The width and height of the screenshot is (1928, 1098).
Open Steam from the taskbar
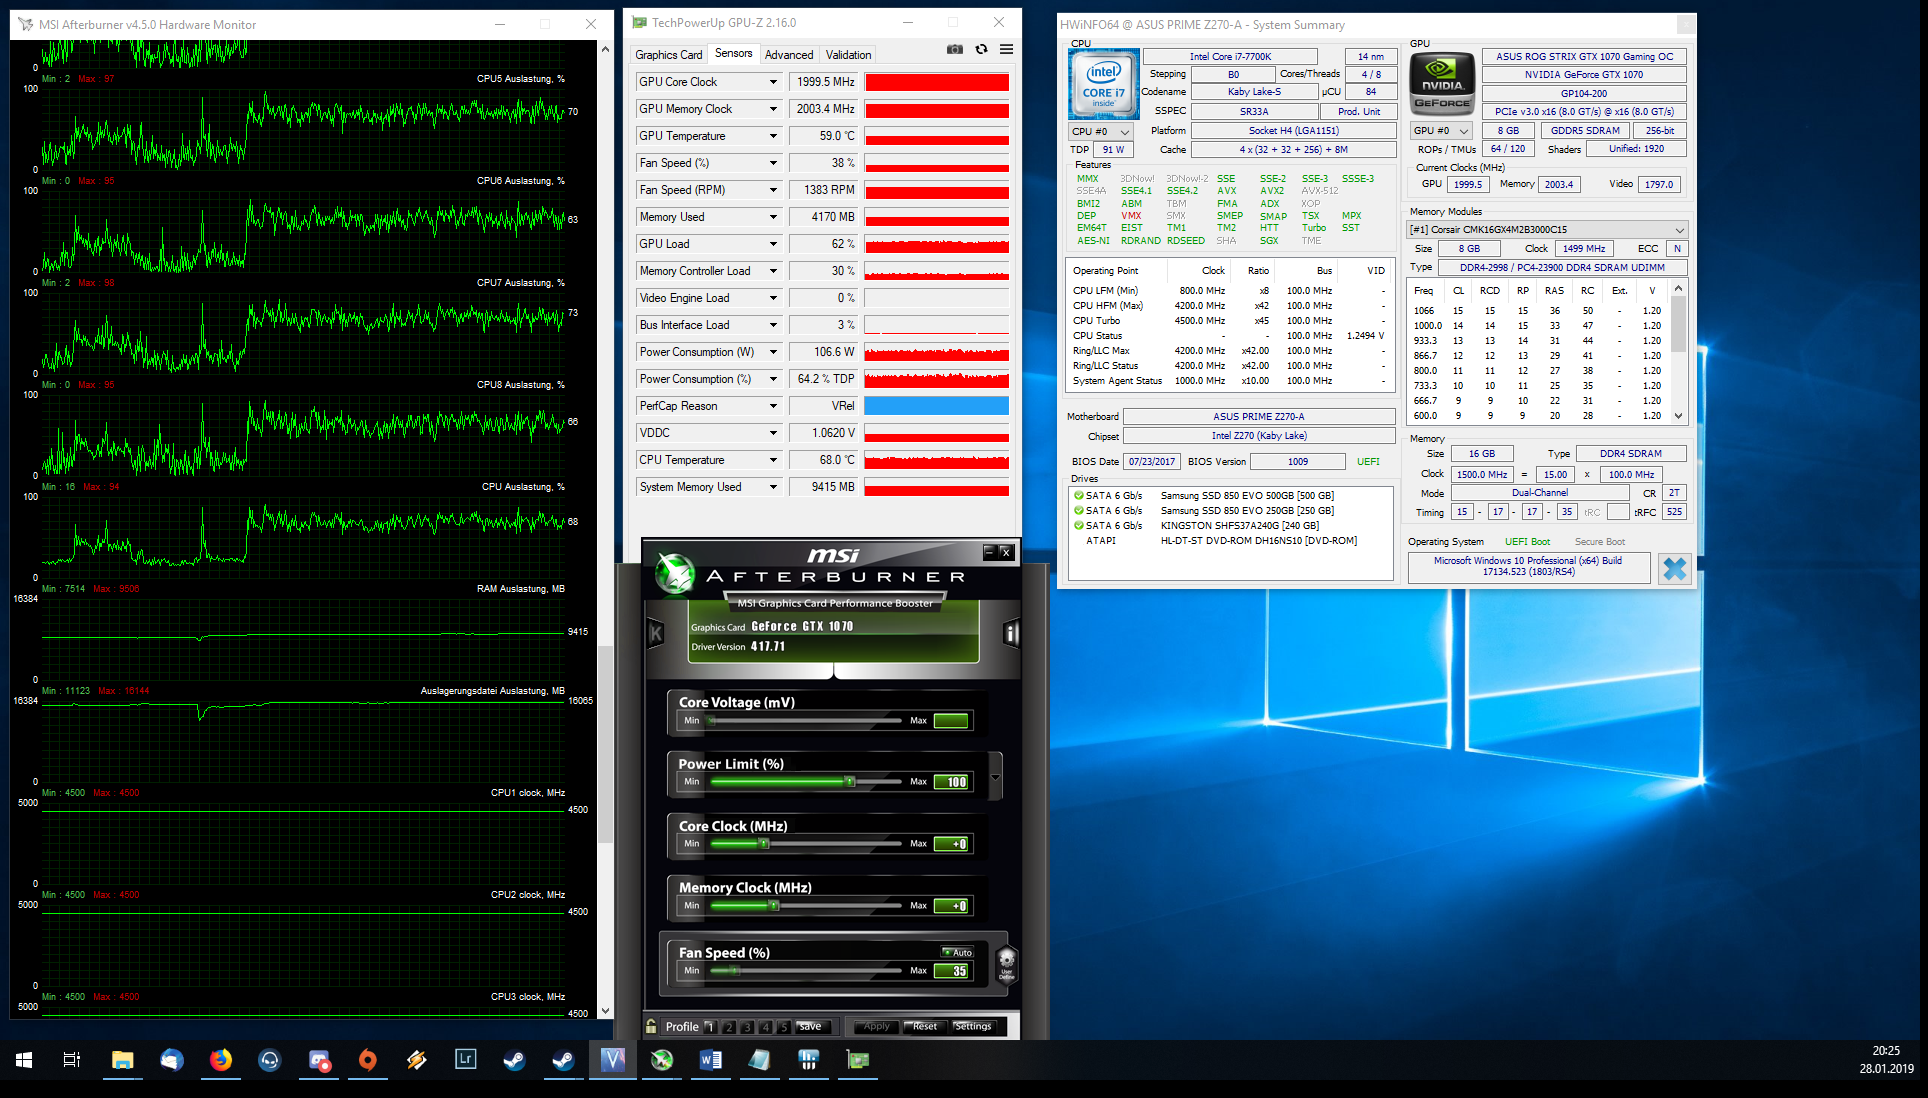[515, 1060]
